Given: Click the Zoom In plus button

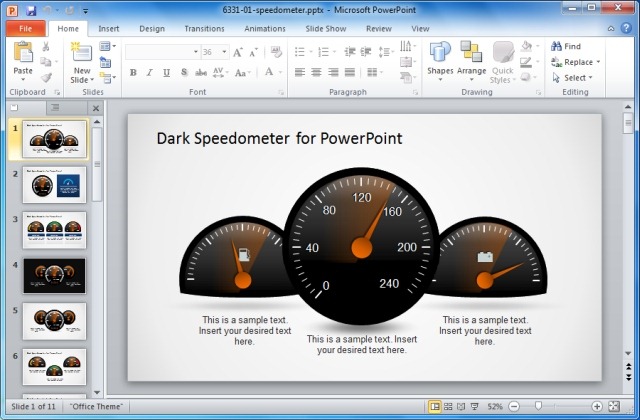Looking at the screenshot, I should pos(597,406).
